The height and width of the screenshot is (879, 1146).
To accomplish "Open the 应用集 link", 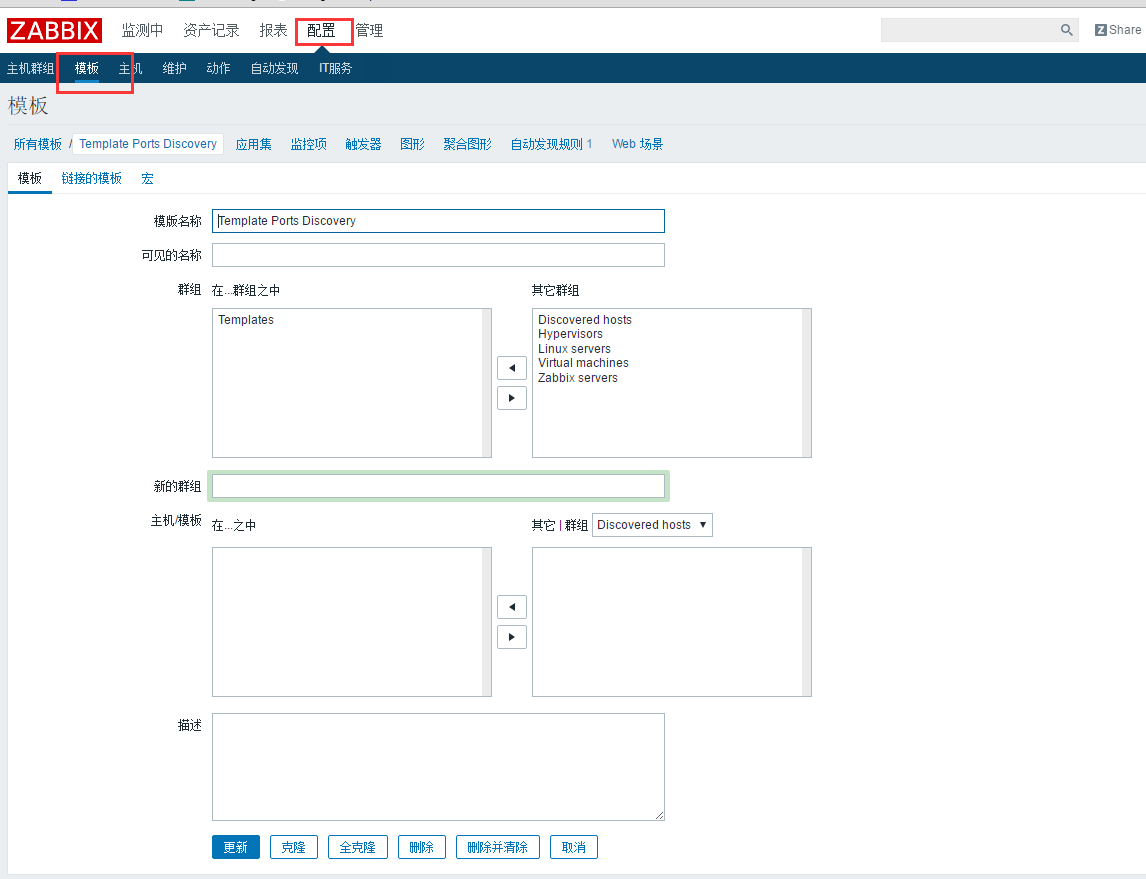I will [x=254, y=144].
